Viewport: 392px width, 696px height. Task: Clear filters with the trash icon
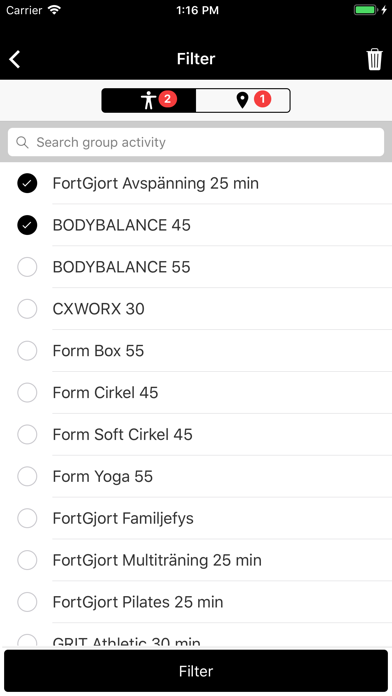374,59
